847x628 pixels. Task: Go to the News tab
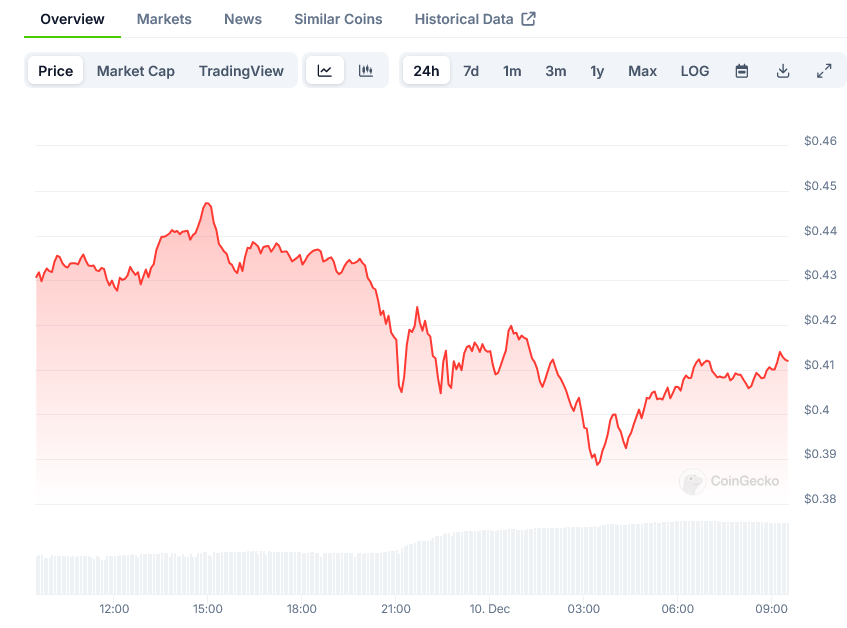pos(243,19)
